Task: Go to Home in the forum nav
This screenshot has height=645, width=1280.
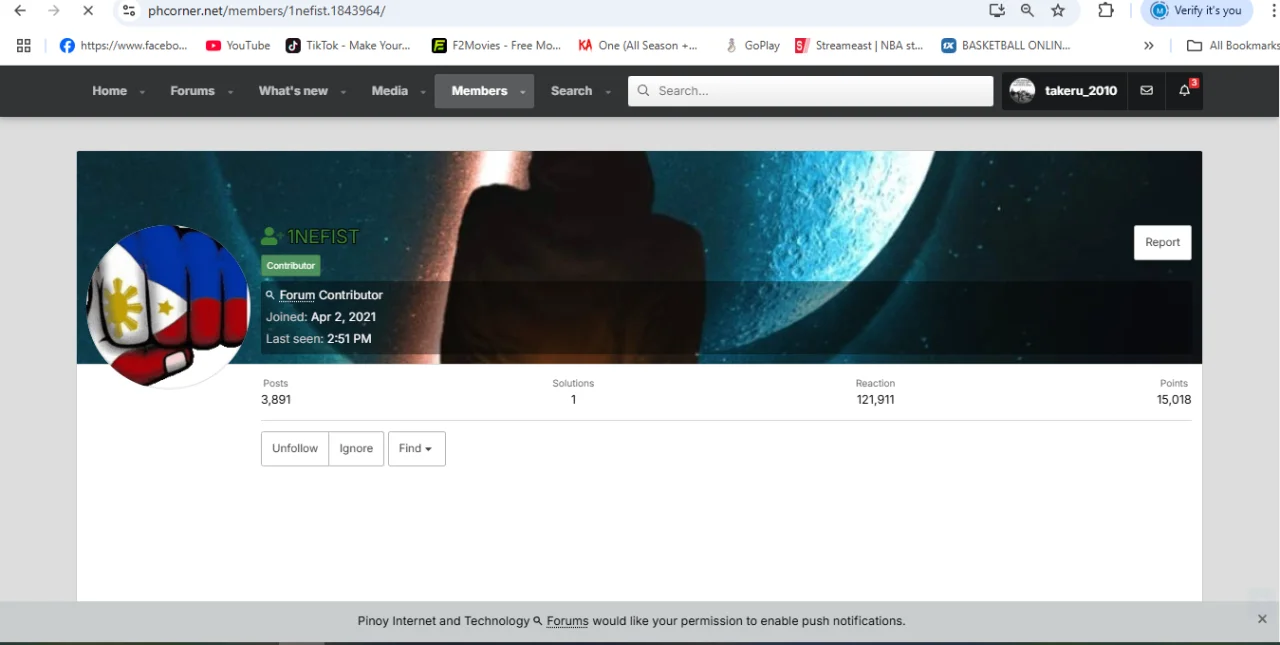Action: click(x=109, y=91)
